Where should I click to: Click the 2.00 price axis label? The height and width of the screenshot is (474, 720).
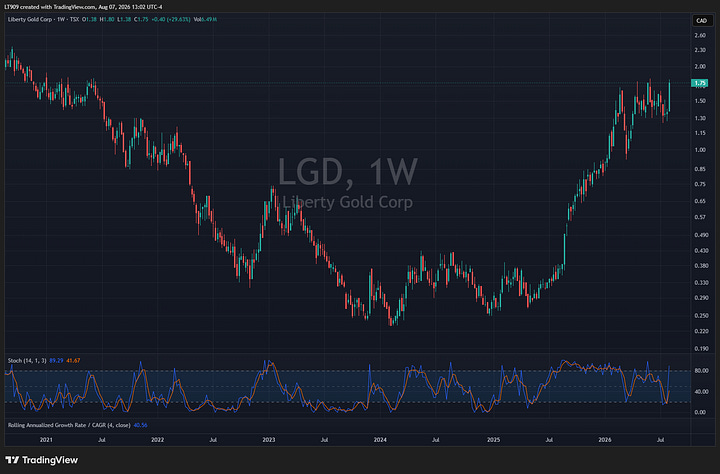pos(700,67)
